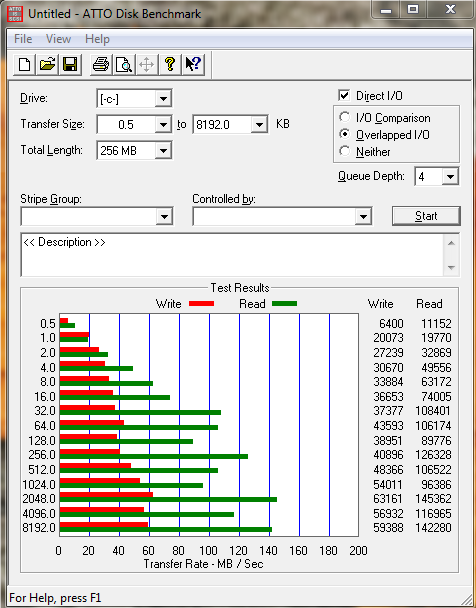
Task: Click the New document toolbar icon
Action: click(25, 64)
